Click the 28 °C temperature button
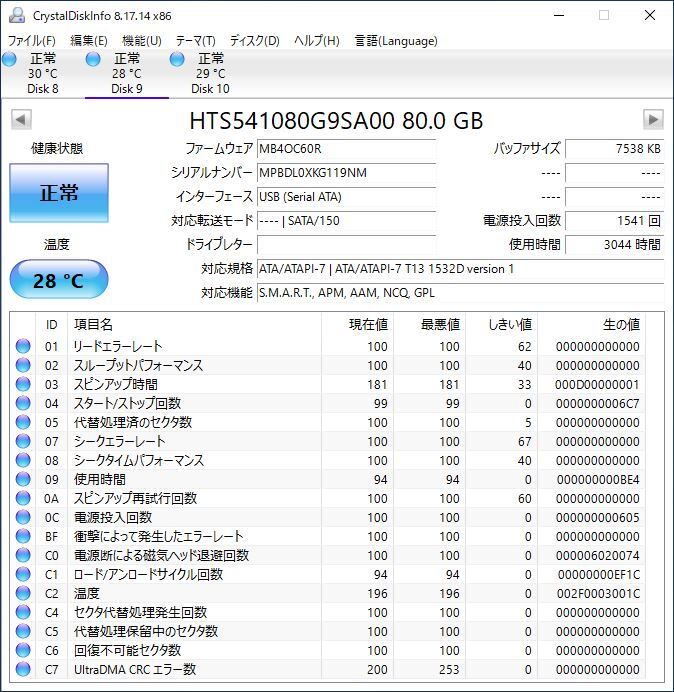674x692 pixels. [59, 280]
